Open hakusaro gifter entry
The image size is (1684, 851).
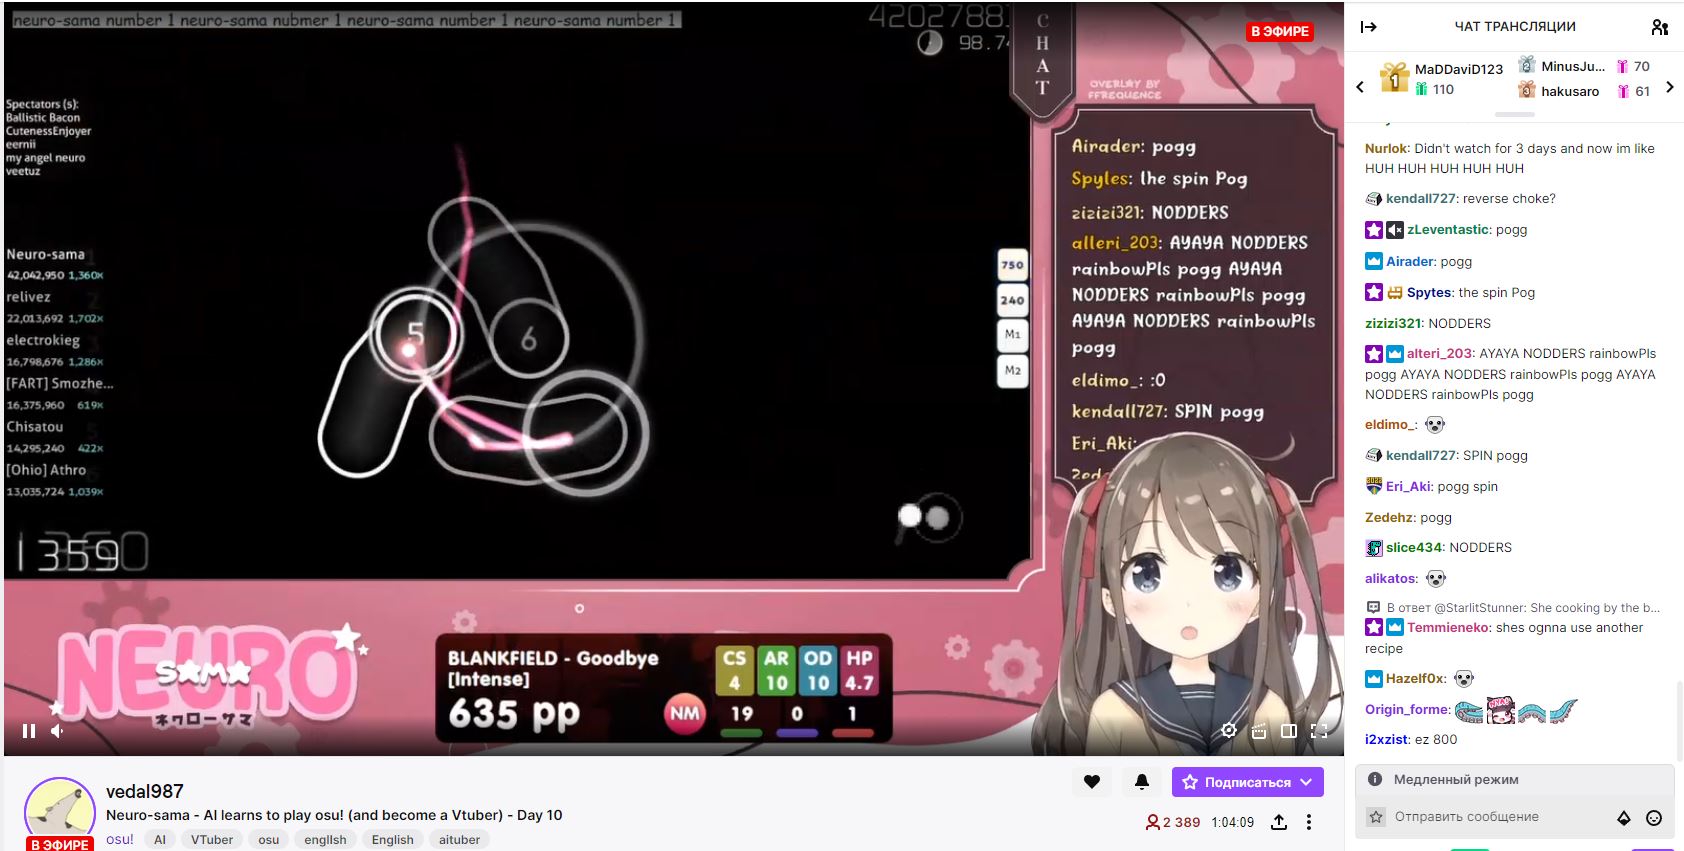(1584, 91)
